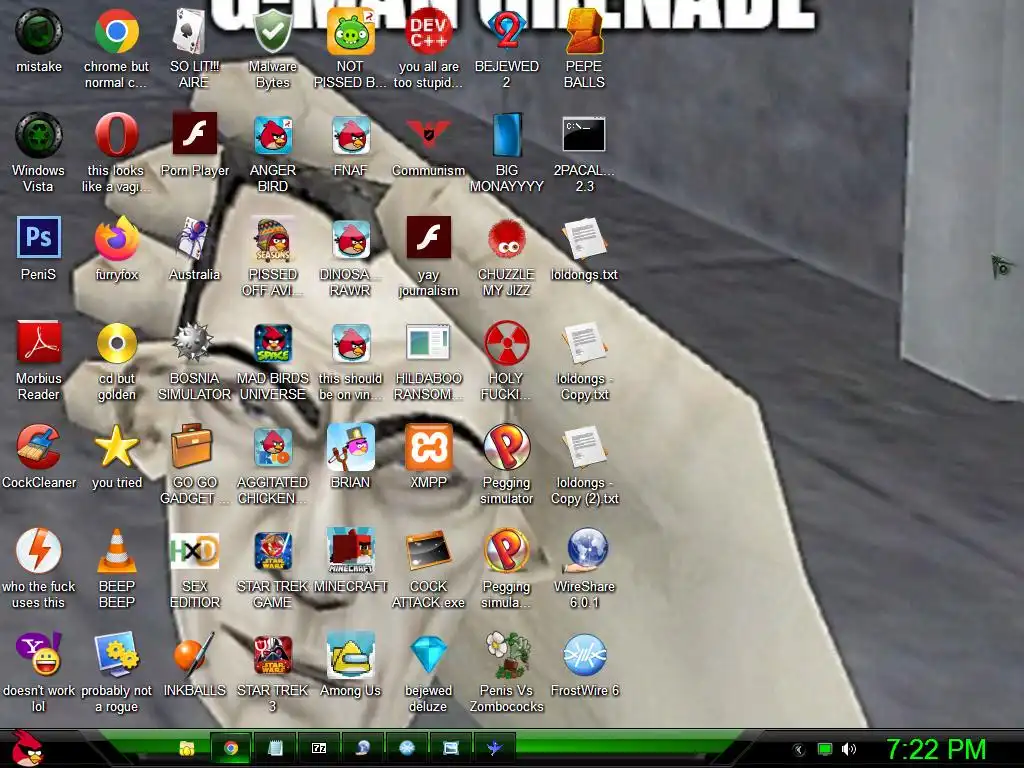
Task: Open the Yahoo 'doesn't work lol' icon
Action: [x=39, y=654]
